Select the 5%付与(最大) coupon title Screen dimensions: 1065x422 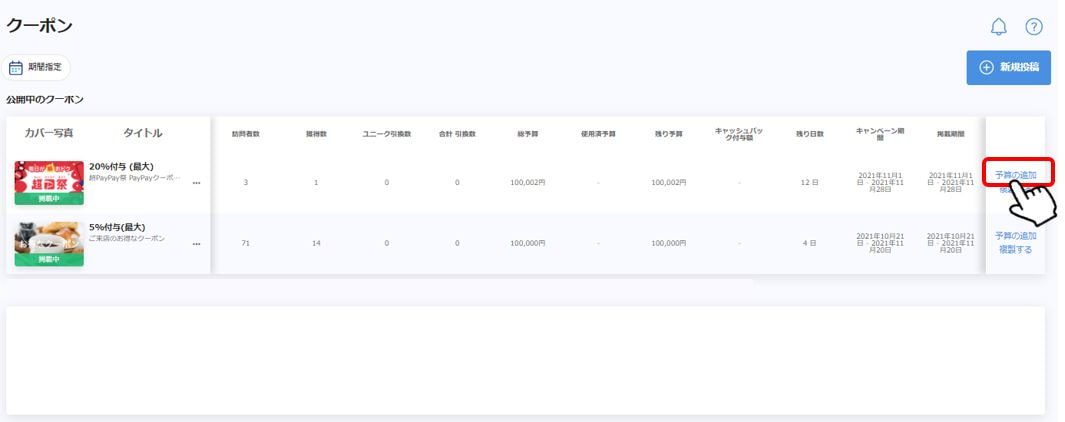coord(117,227)
